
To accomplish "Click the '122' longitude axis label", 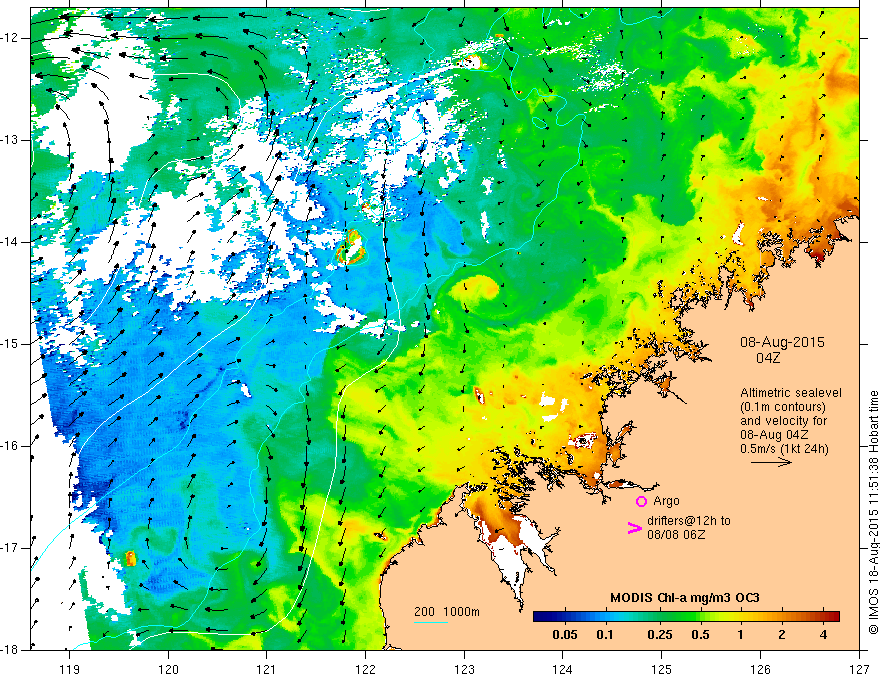I will [365, 669].
